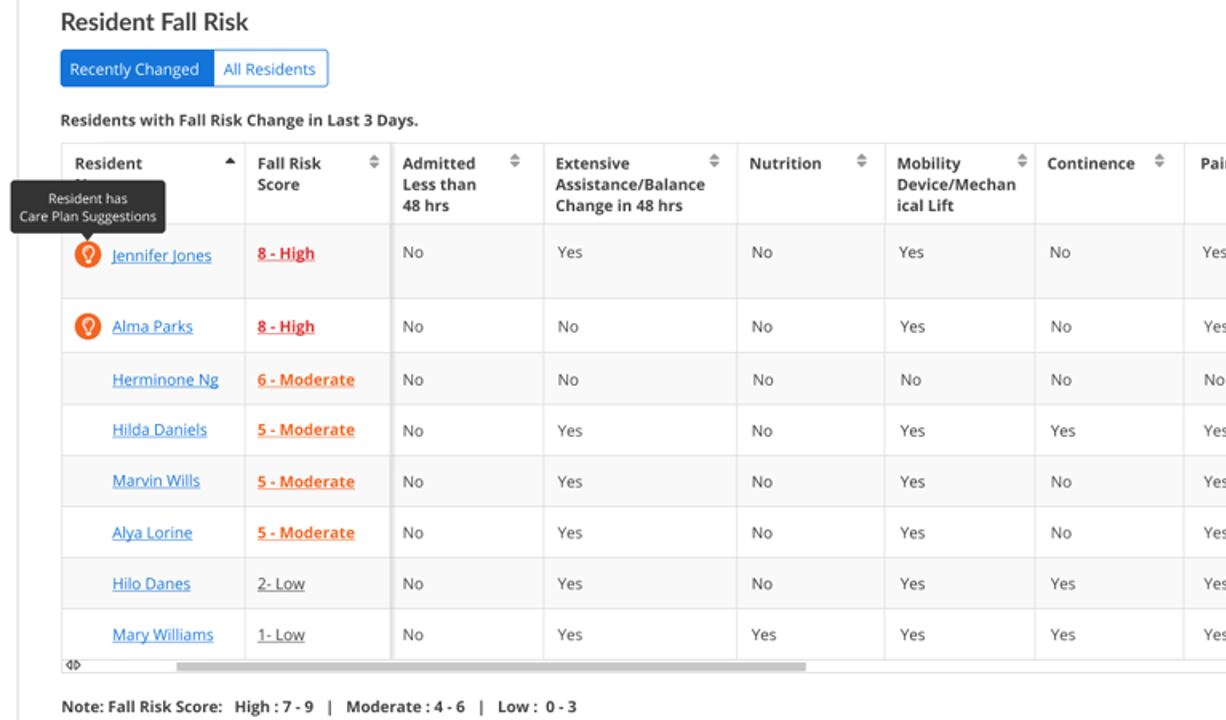
Task: Sort by Admitted Less than 48 hrs column
Action: pyautogui.click(x=517, y=158)
